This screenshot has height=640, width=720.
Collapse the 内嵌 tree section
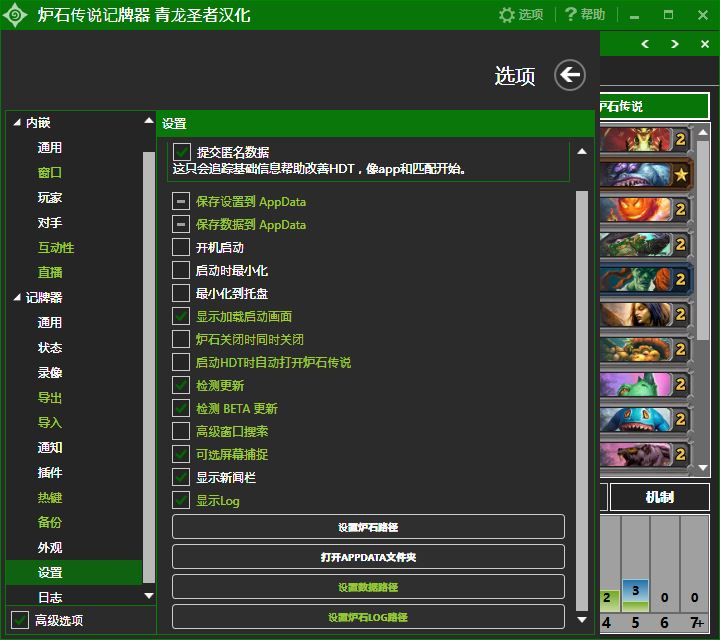pyautogui.click(x=17, y=123)
